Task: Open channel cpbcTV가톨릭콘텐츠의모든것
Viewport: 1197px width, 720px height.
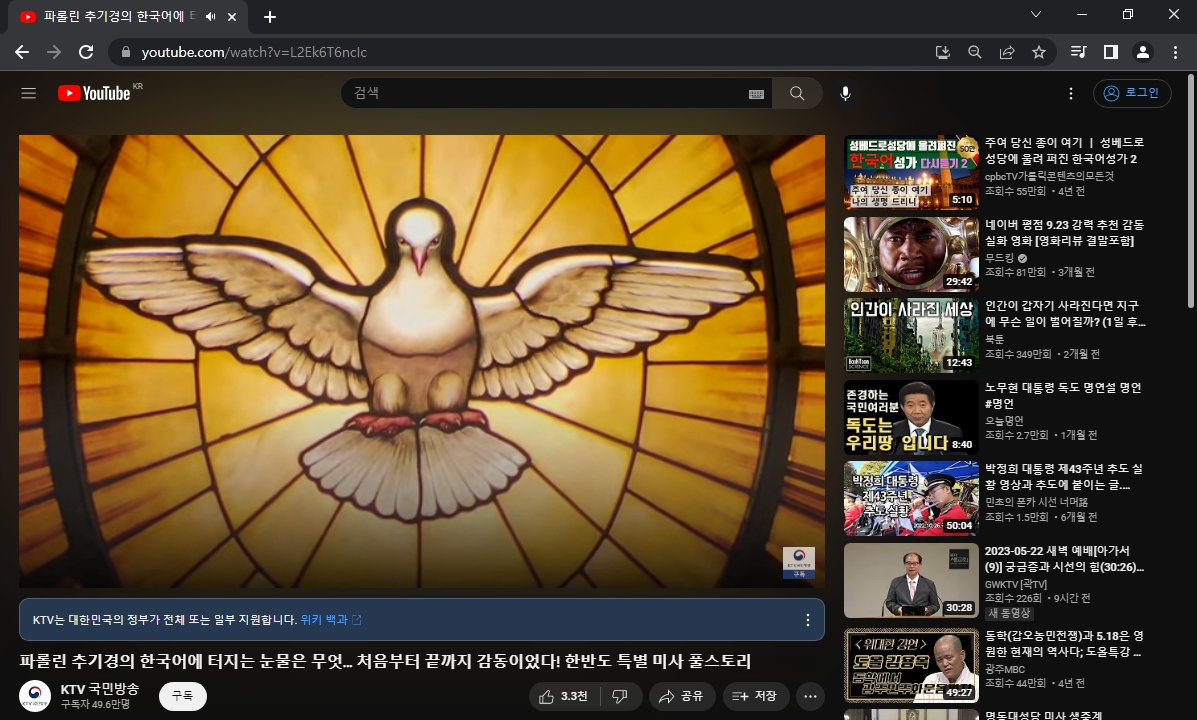Action: [x=1049, y=176]
